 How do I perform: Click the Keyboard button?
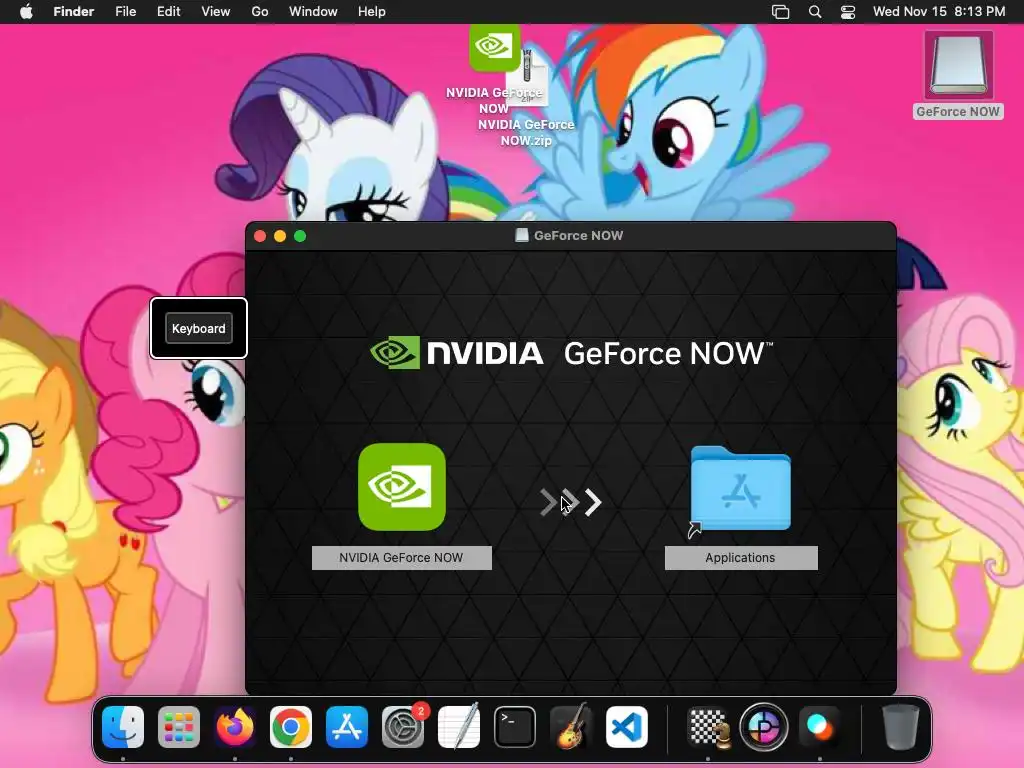(x=199, y=328)
